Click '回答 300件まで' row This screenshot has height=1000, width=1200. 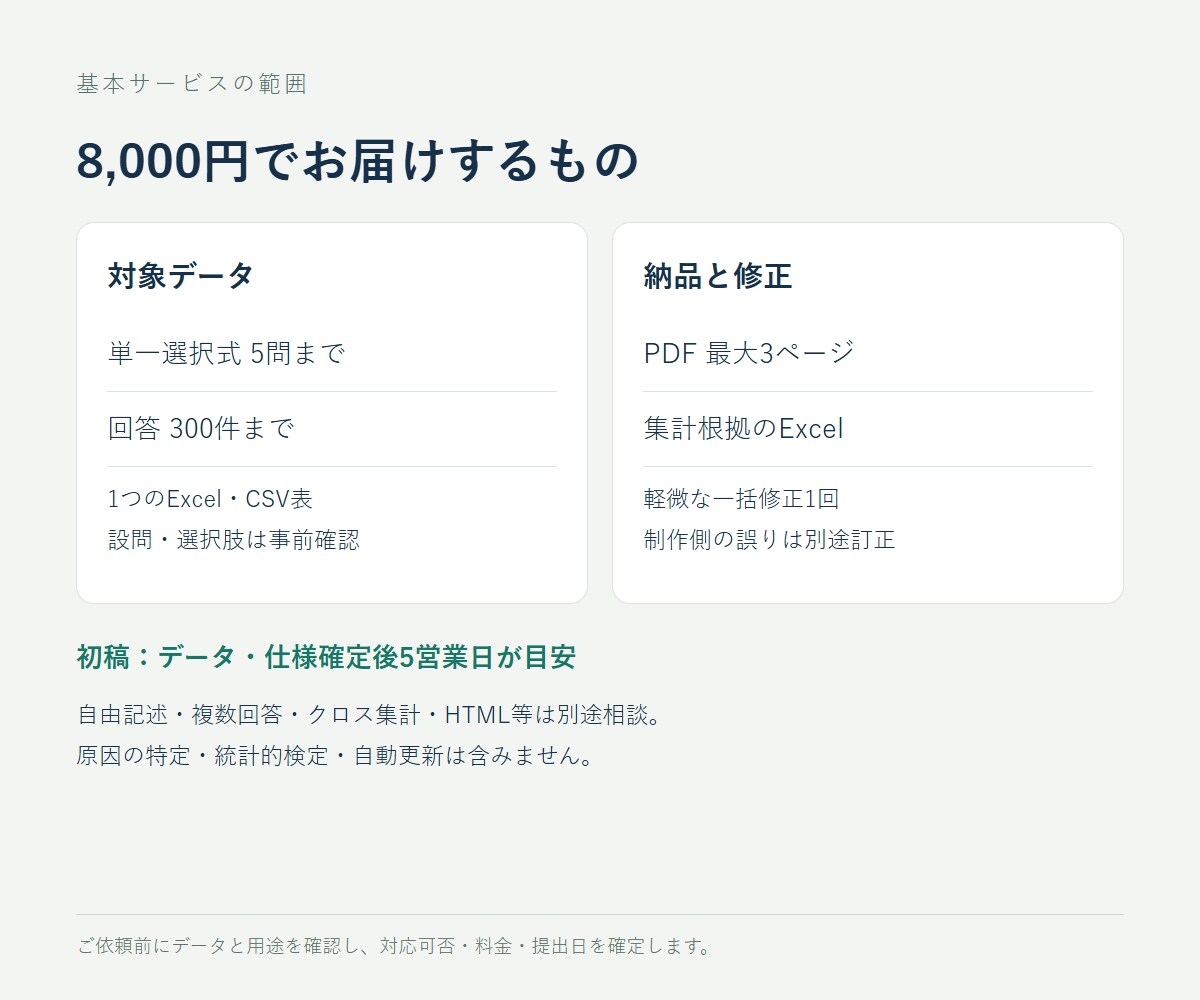(x=332, y=429)
